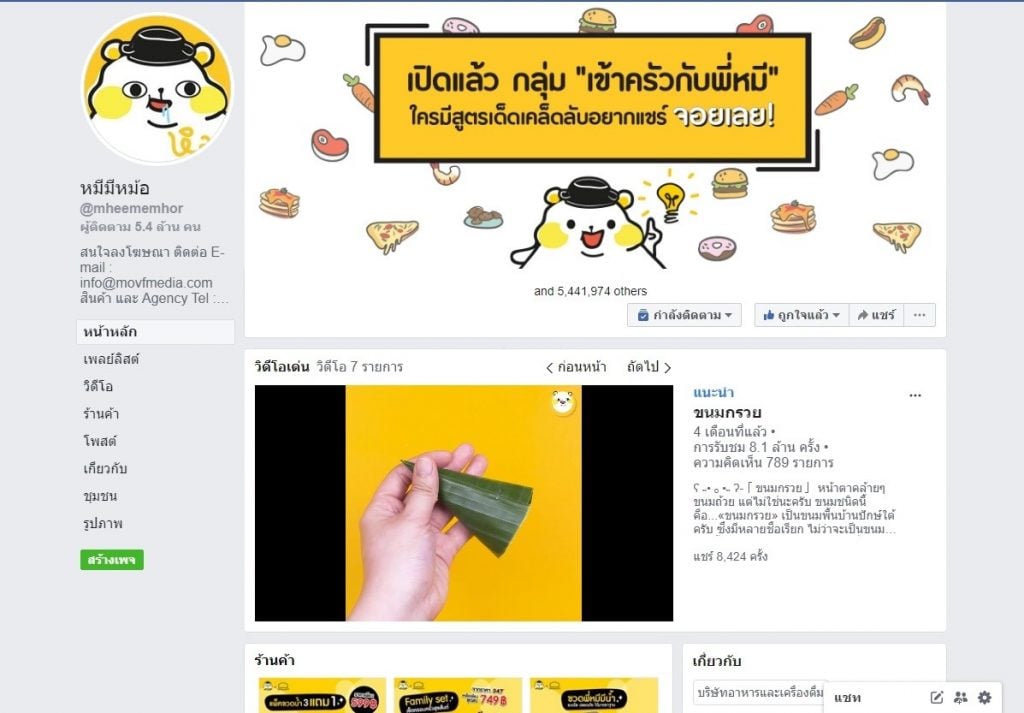Viewport: 1024px width, 713px height.
Task: Click the bear logo in video corner
Action: (562, 402)
